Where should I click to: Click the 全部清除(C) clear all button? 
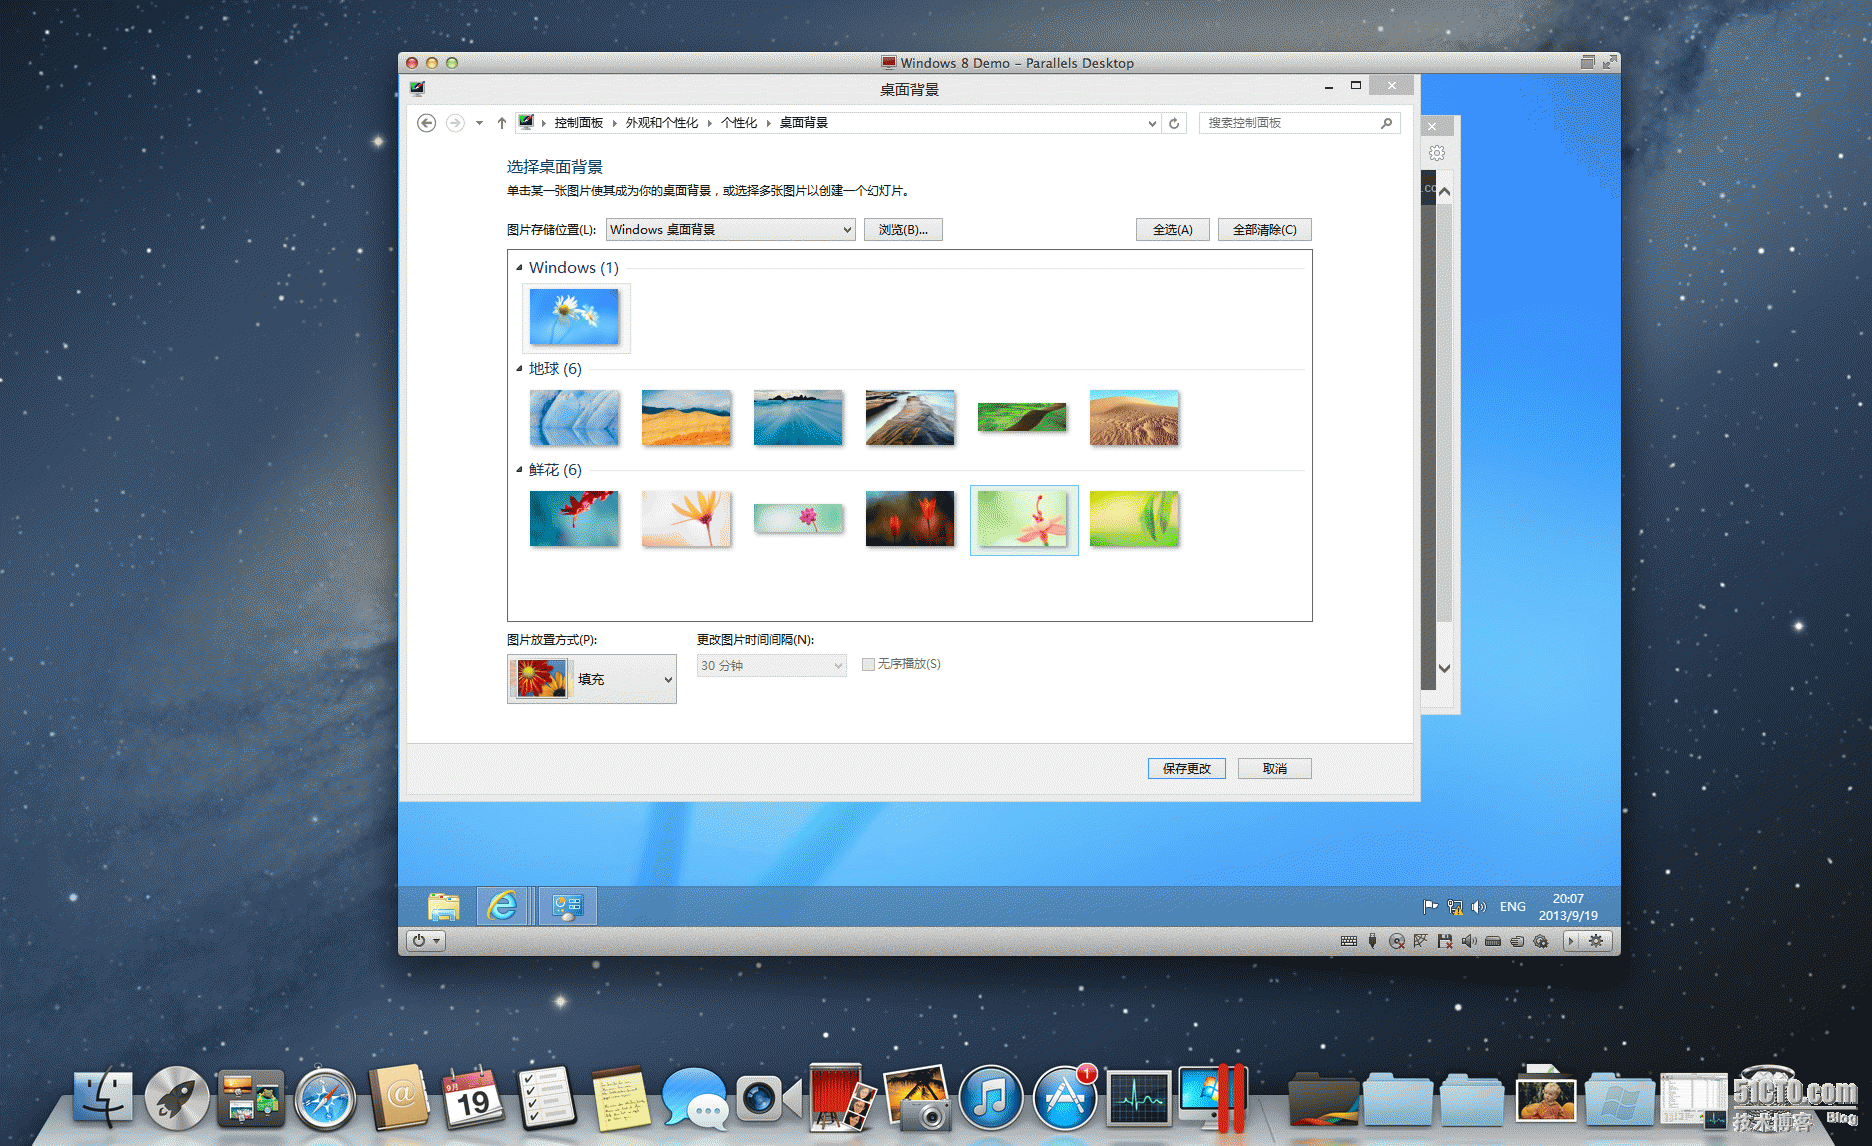coord(1265,230)
